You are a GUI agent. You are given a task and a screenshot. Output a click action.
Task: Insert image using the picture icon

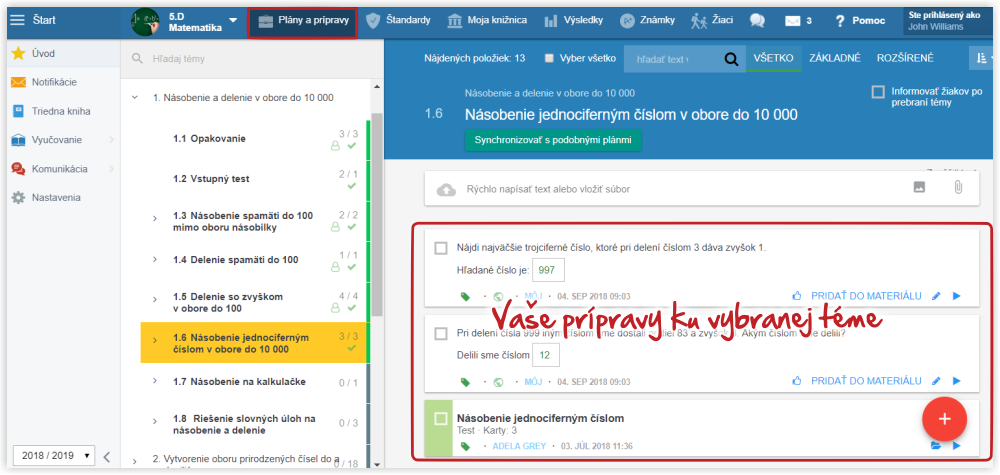(x=919, y=187)
